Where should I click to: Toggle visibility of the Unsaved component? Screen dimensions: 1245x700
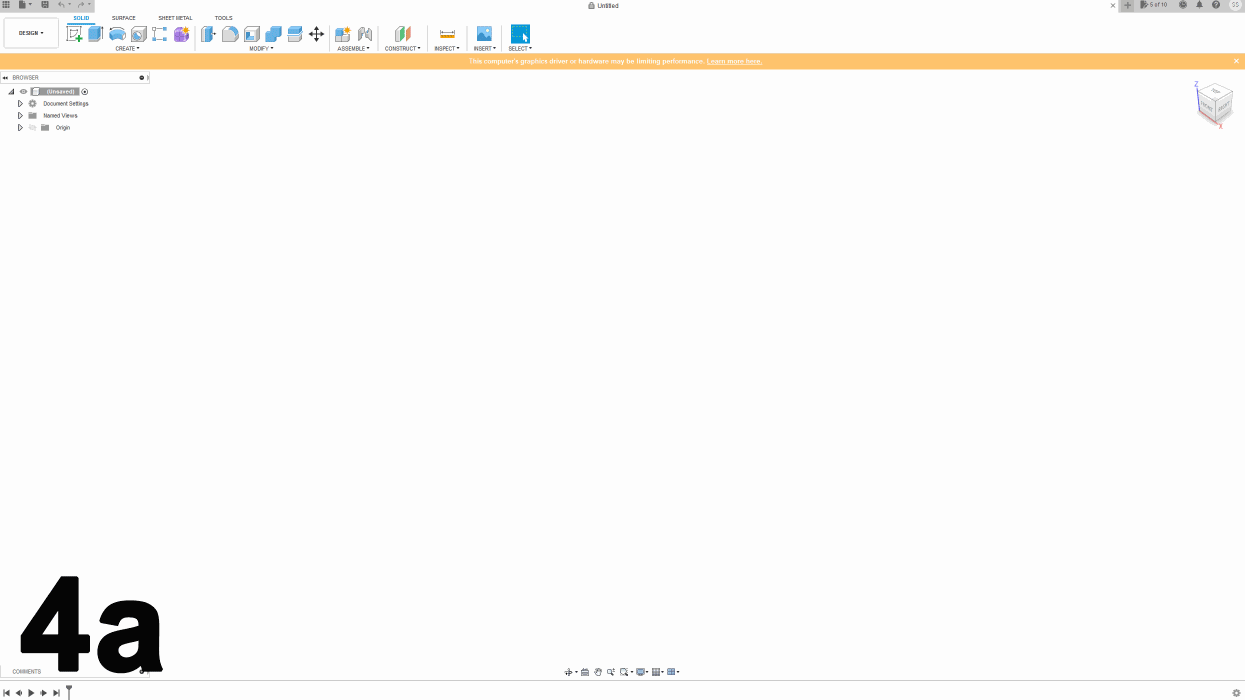click(x=23, y=91)
